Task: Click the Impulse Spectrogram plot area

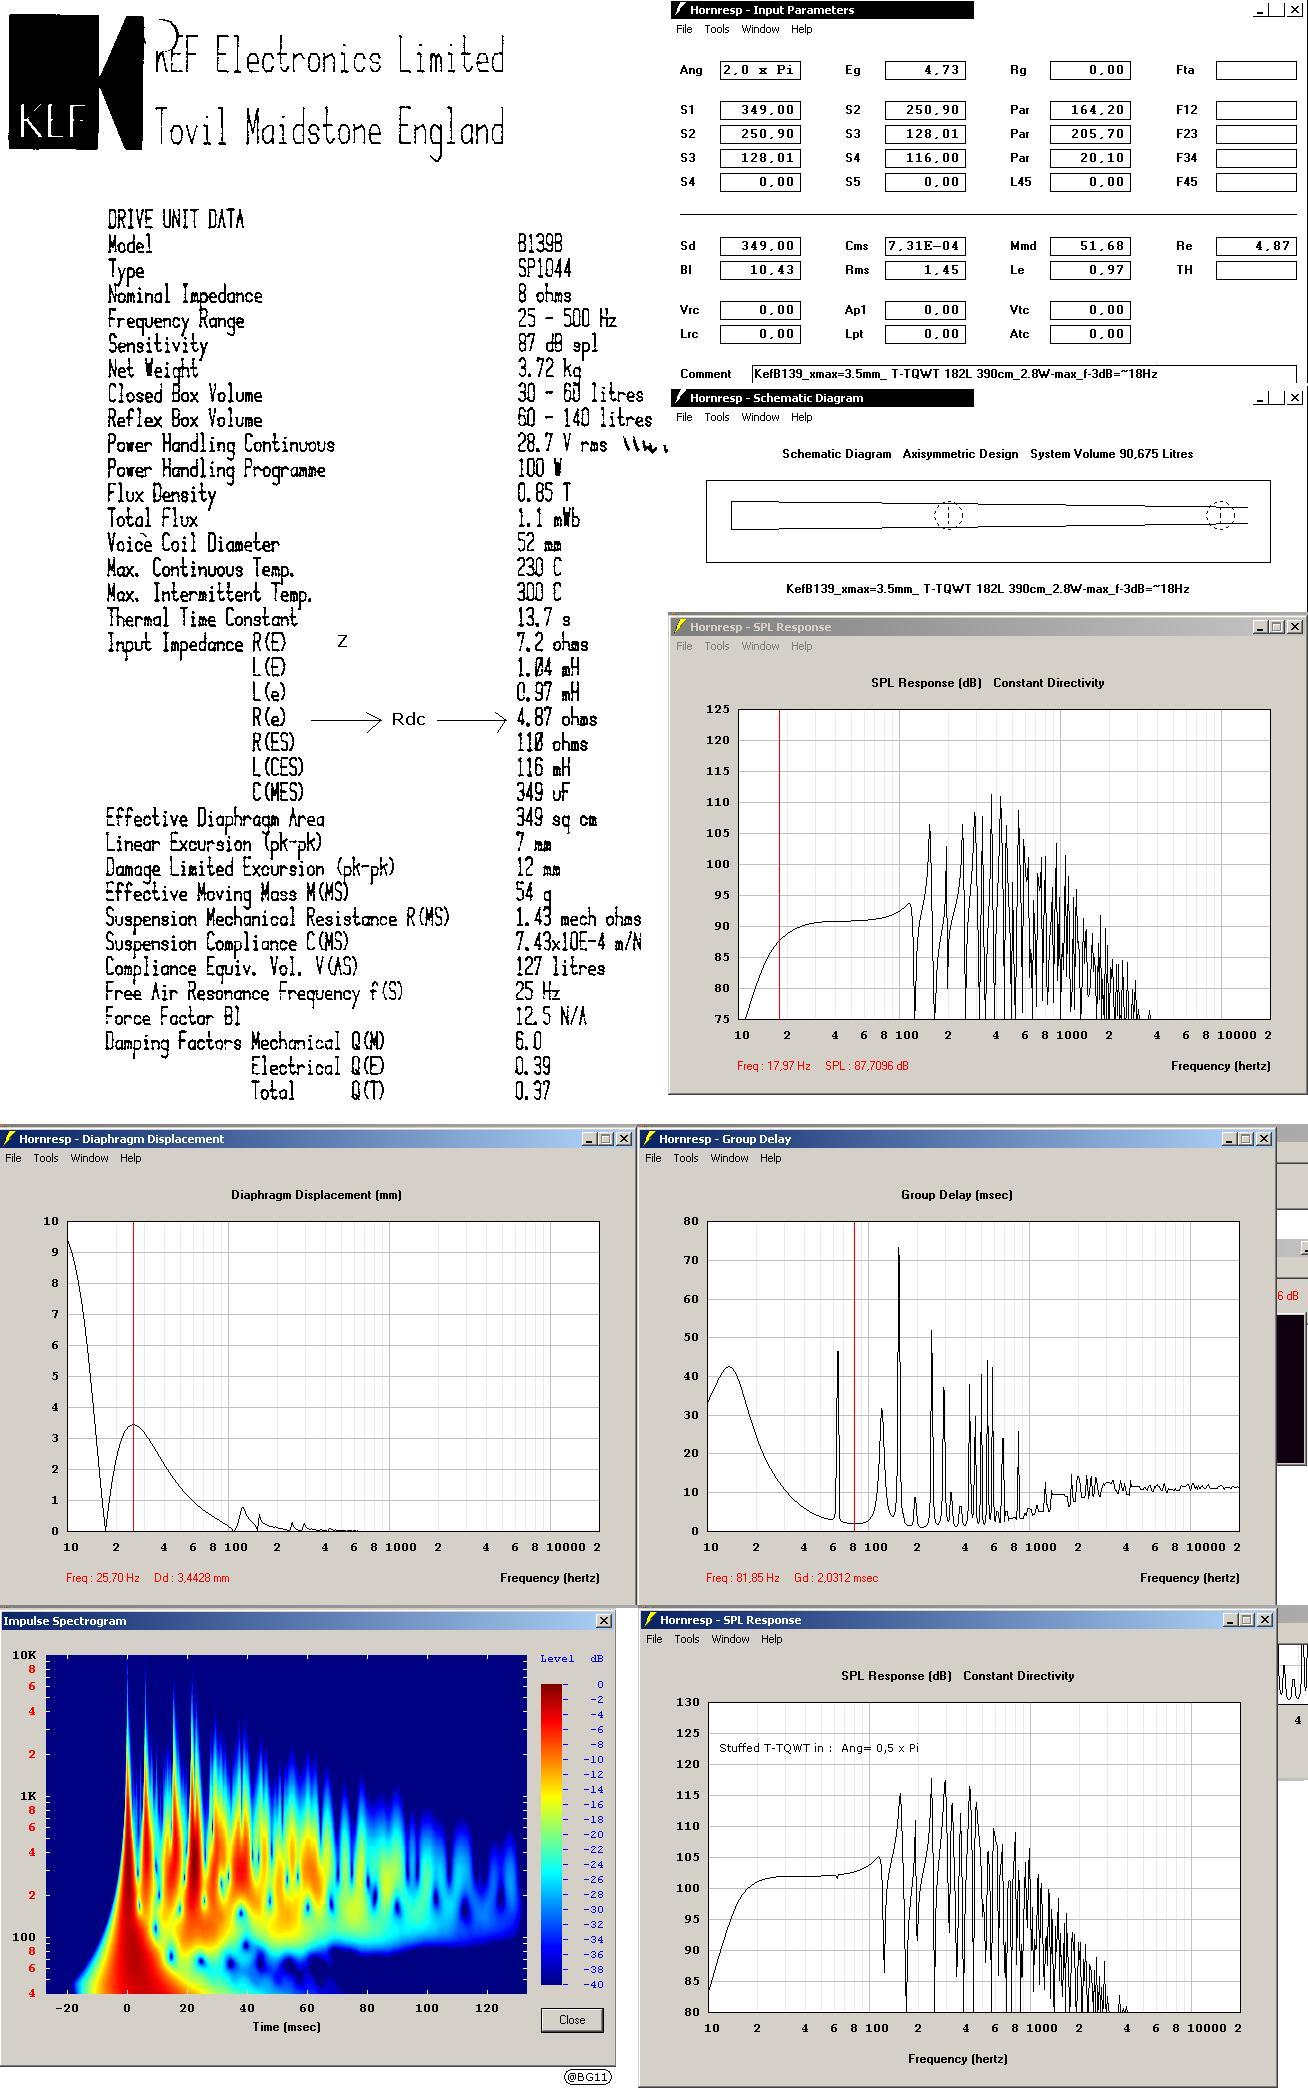Action: (287, 1825)
